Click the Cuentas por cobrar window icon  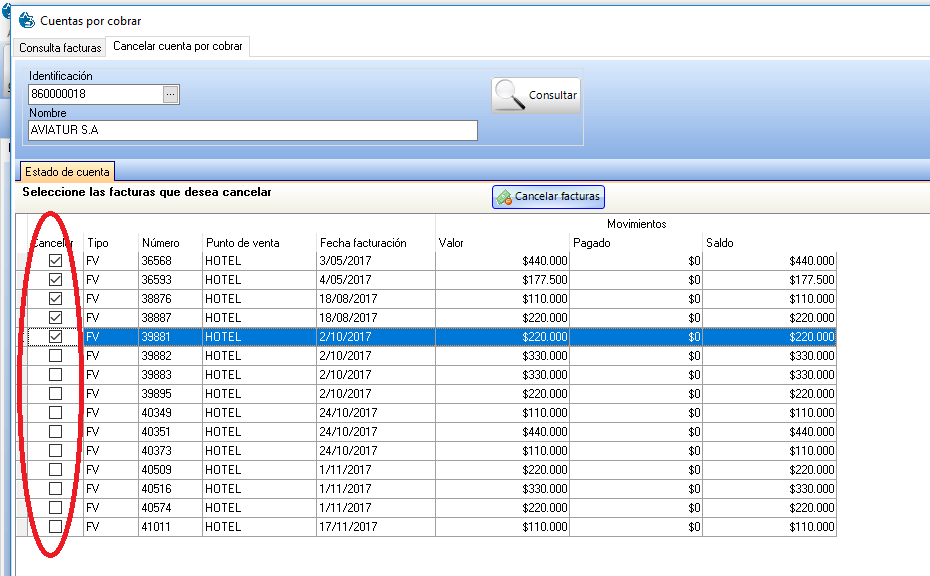(27, 20)
